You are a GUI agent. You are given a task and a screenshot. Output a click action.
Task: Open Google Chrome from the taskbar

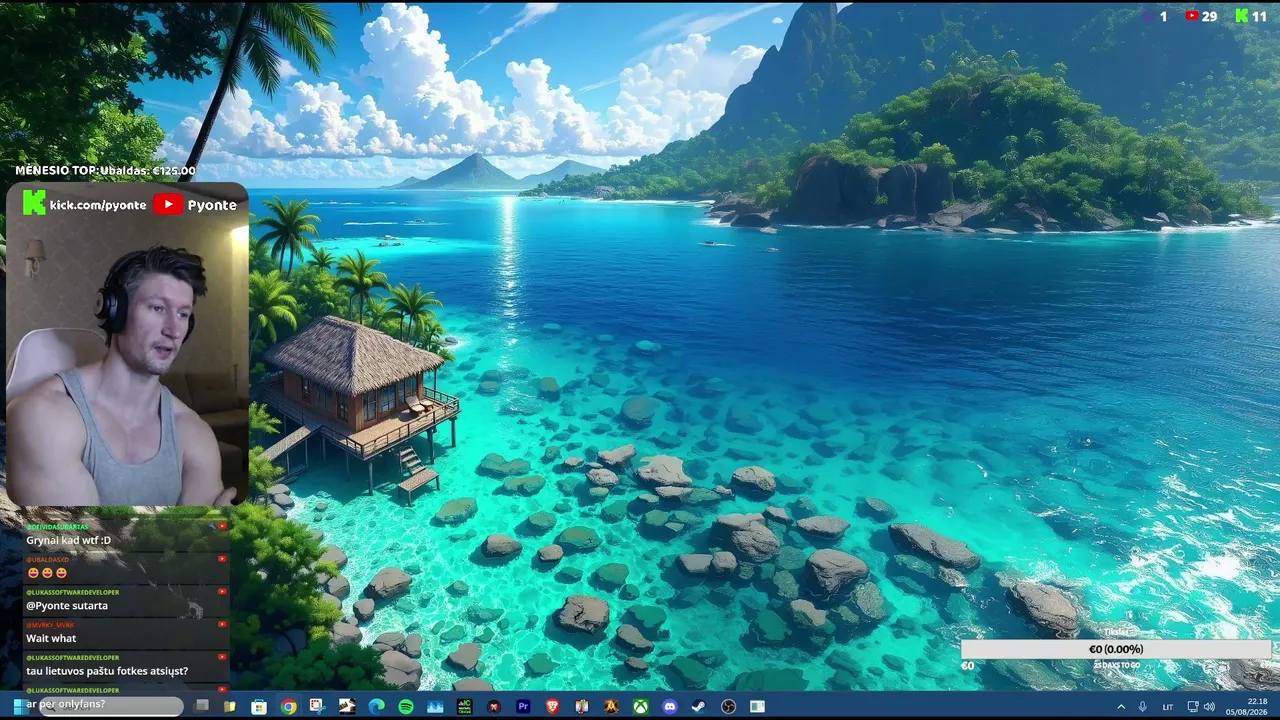[x=288, y=706]
